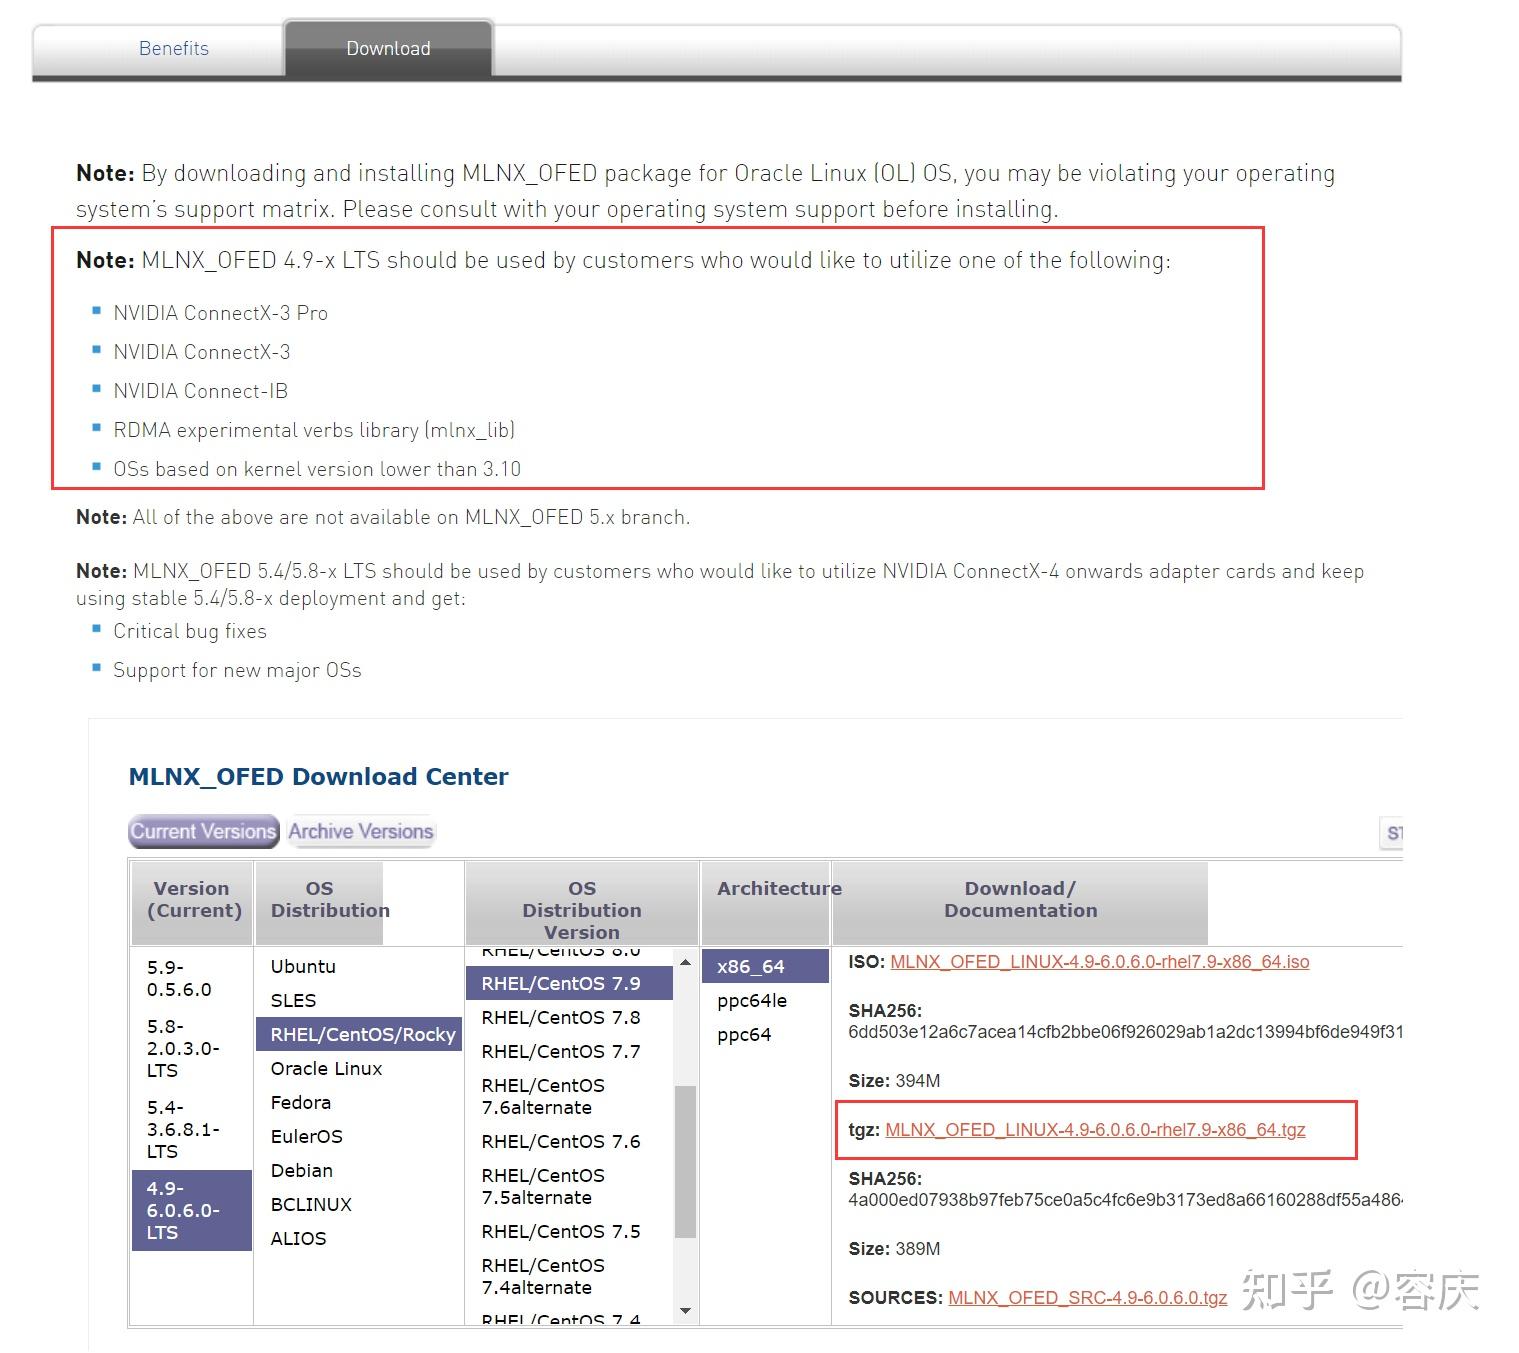Viewport: 1519px width, 1353px height.
Task: Open the Archive Versions tab
Action: pyautogui.click(x=360, y=830)
